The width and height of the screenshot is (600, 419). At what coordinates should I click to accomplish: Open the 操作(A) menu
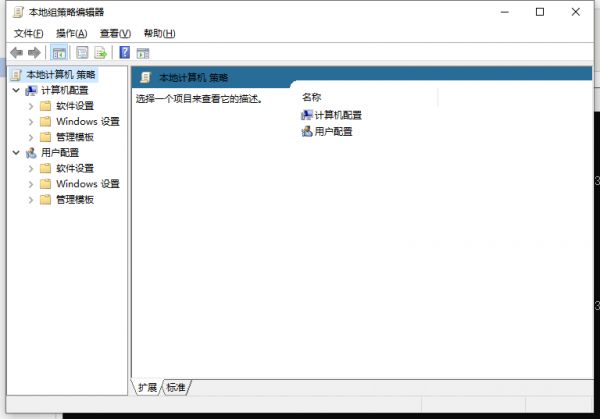click(x=71, y=33)
